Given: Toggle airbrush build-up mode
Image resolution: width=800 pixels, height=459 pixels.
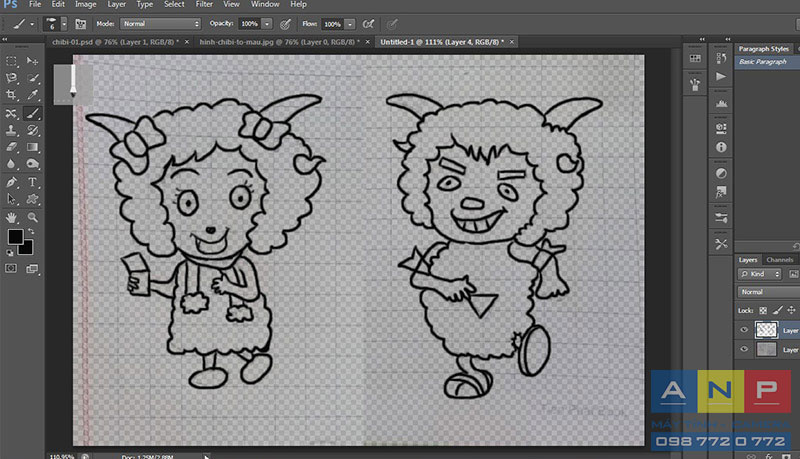Looking at the screenshot, I should pyautogui.click(x=368, y=24).
